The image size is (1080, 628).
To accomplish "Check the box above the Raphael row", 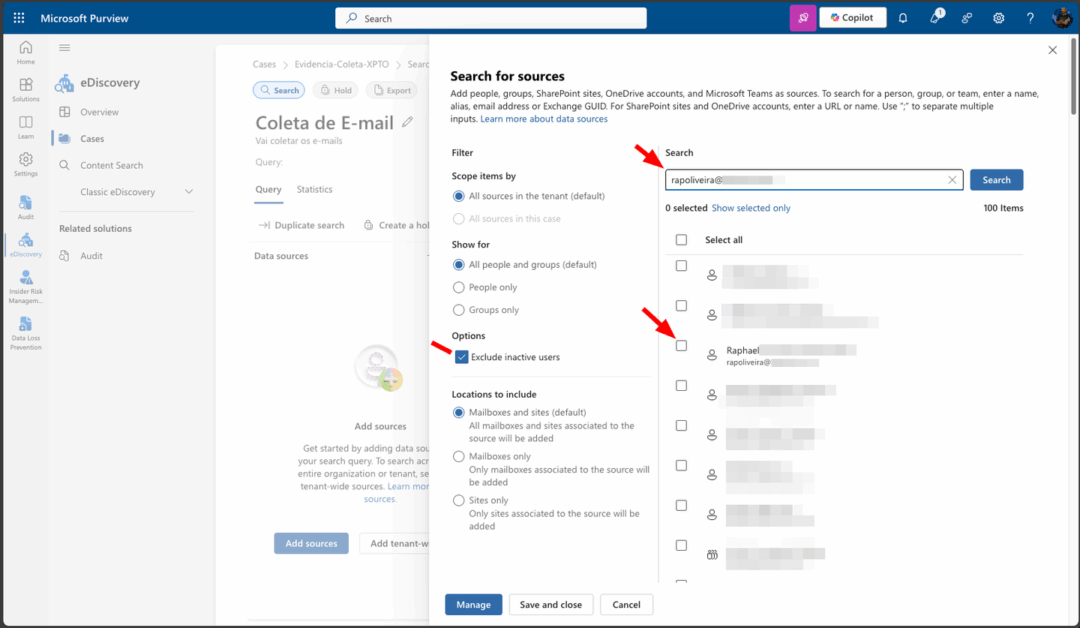I will [681, 306].
